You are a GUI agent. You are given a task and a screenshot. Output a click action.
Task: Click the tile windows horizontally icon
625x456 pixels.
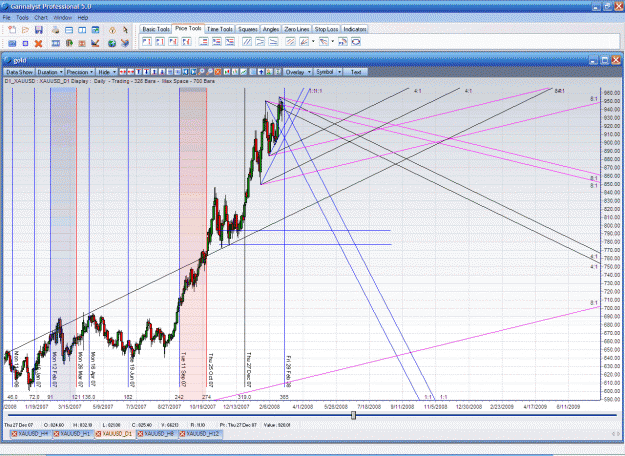coord(69,30)
